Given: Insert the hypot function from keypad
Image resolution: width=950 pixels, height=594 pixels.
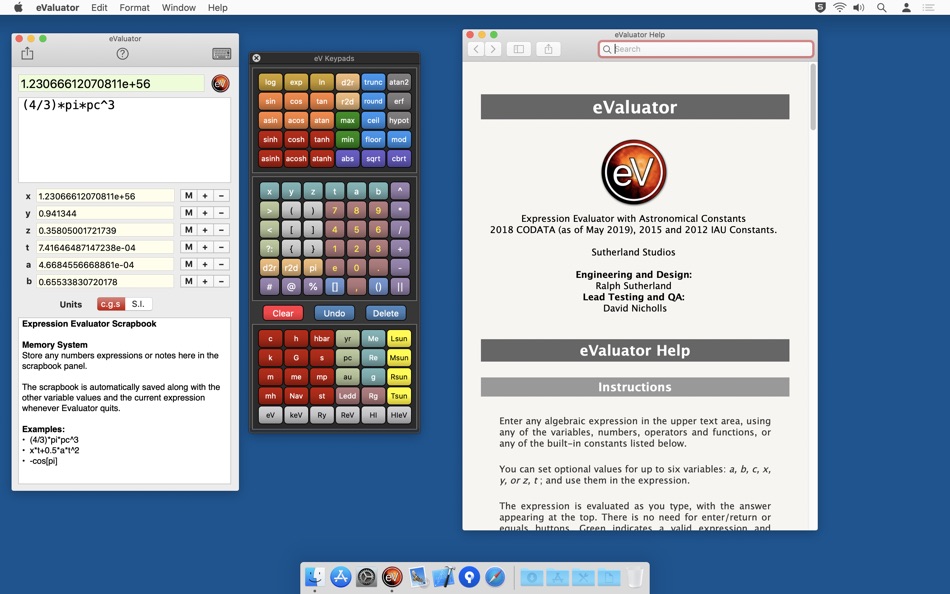Looking at the screenshot, I should [399, 121].
